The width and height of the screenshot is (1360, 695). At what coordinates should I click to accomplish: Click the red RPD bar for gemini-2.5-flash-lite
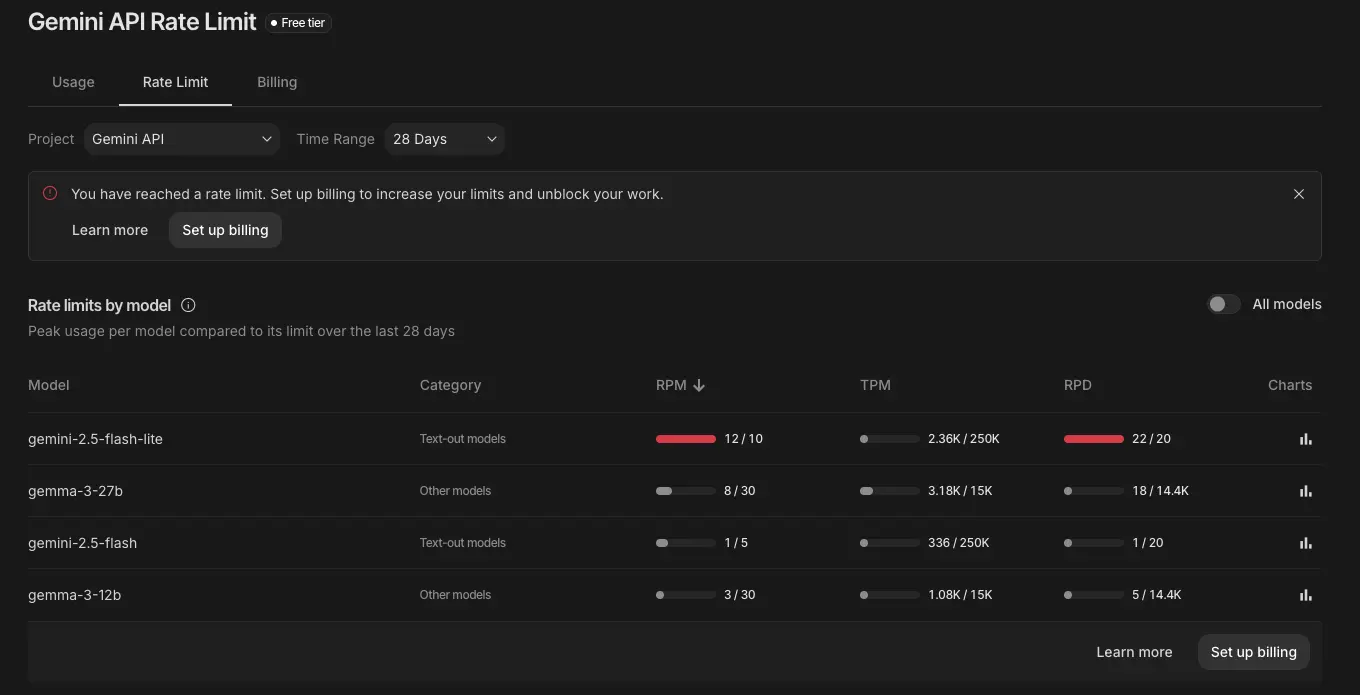click(1094, 439)
